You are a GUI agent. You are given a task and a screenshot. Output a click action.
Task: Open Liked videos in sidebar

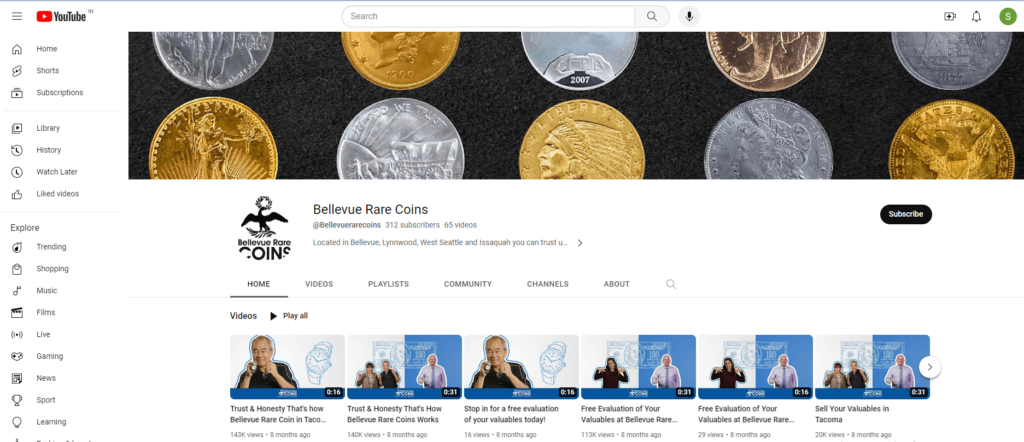tap(60, 194)
